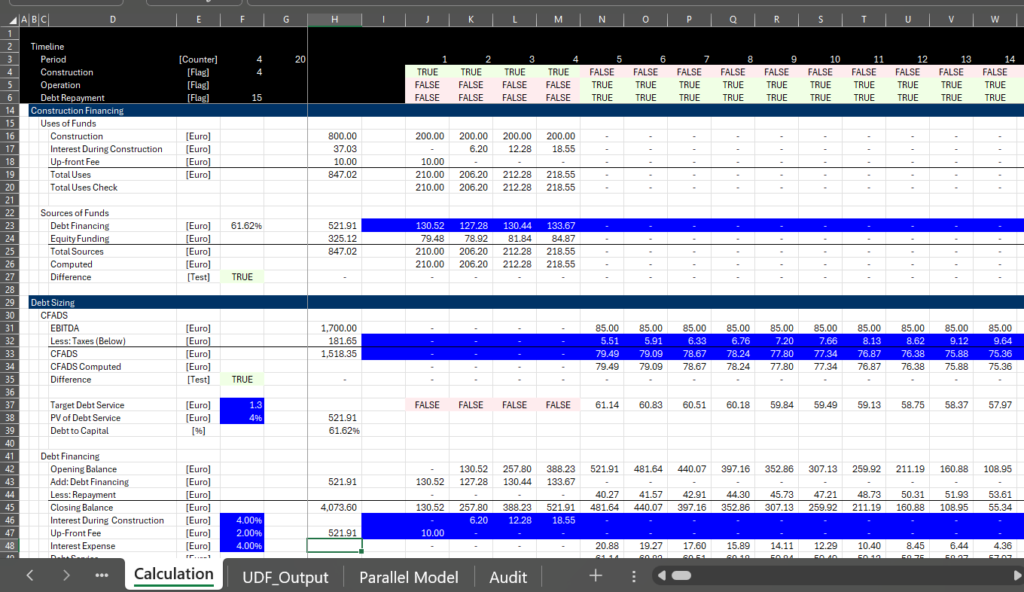Select the 'Less: Repayment' label
Image resolution: width=1024 pixels, height=592 pixels.
(x=83, y=495)
